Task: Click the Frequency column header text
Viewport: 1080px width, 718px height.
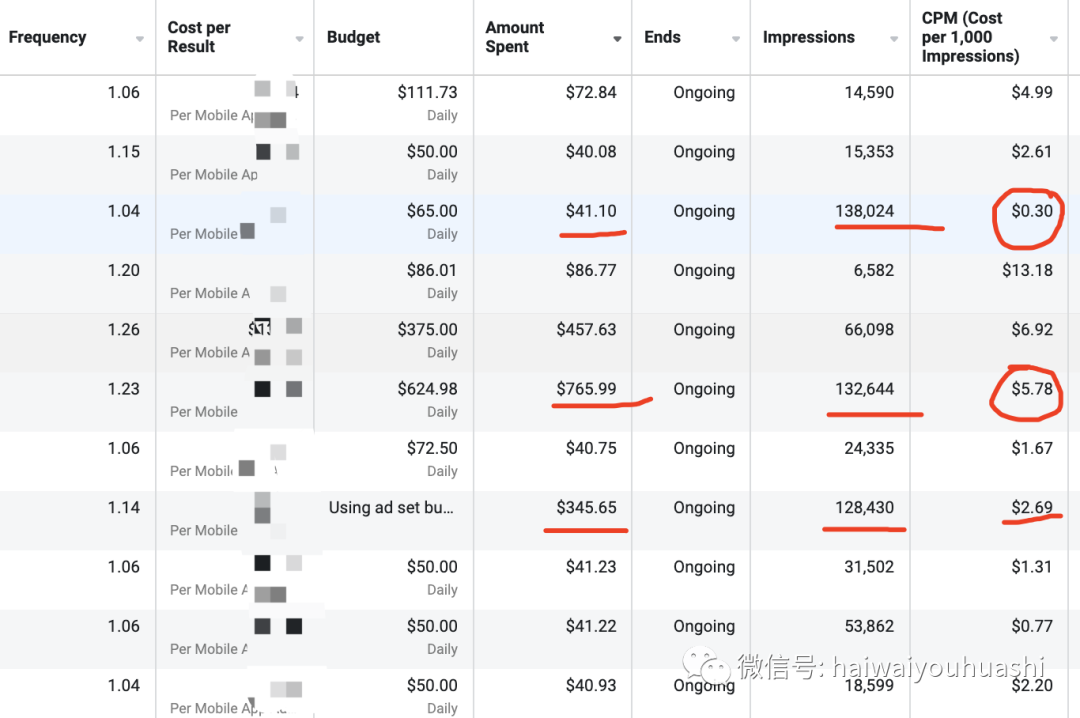Action: coord(48,37)
